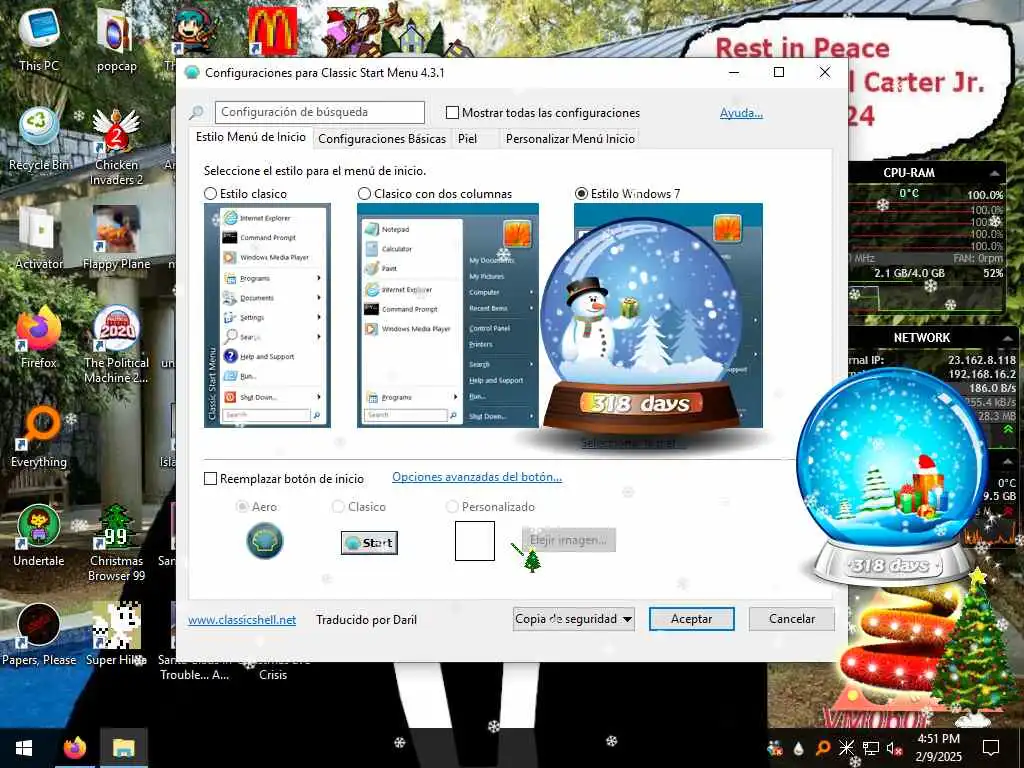The image size is (1024, 768).
Task: Click the 23.162.8.118 IP address
Action: (982, 360)
